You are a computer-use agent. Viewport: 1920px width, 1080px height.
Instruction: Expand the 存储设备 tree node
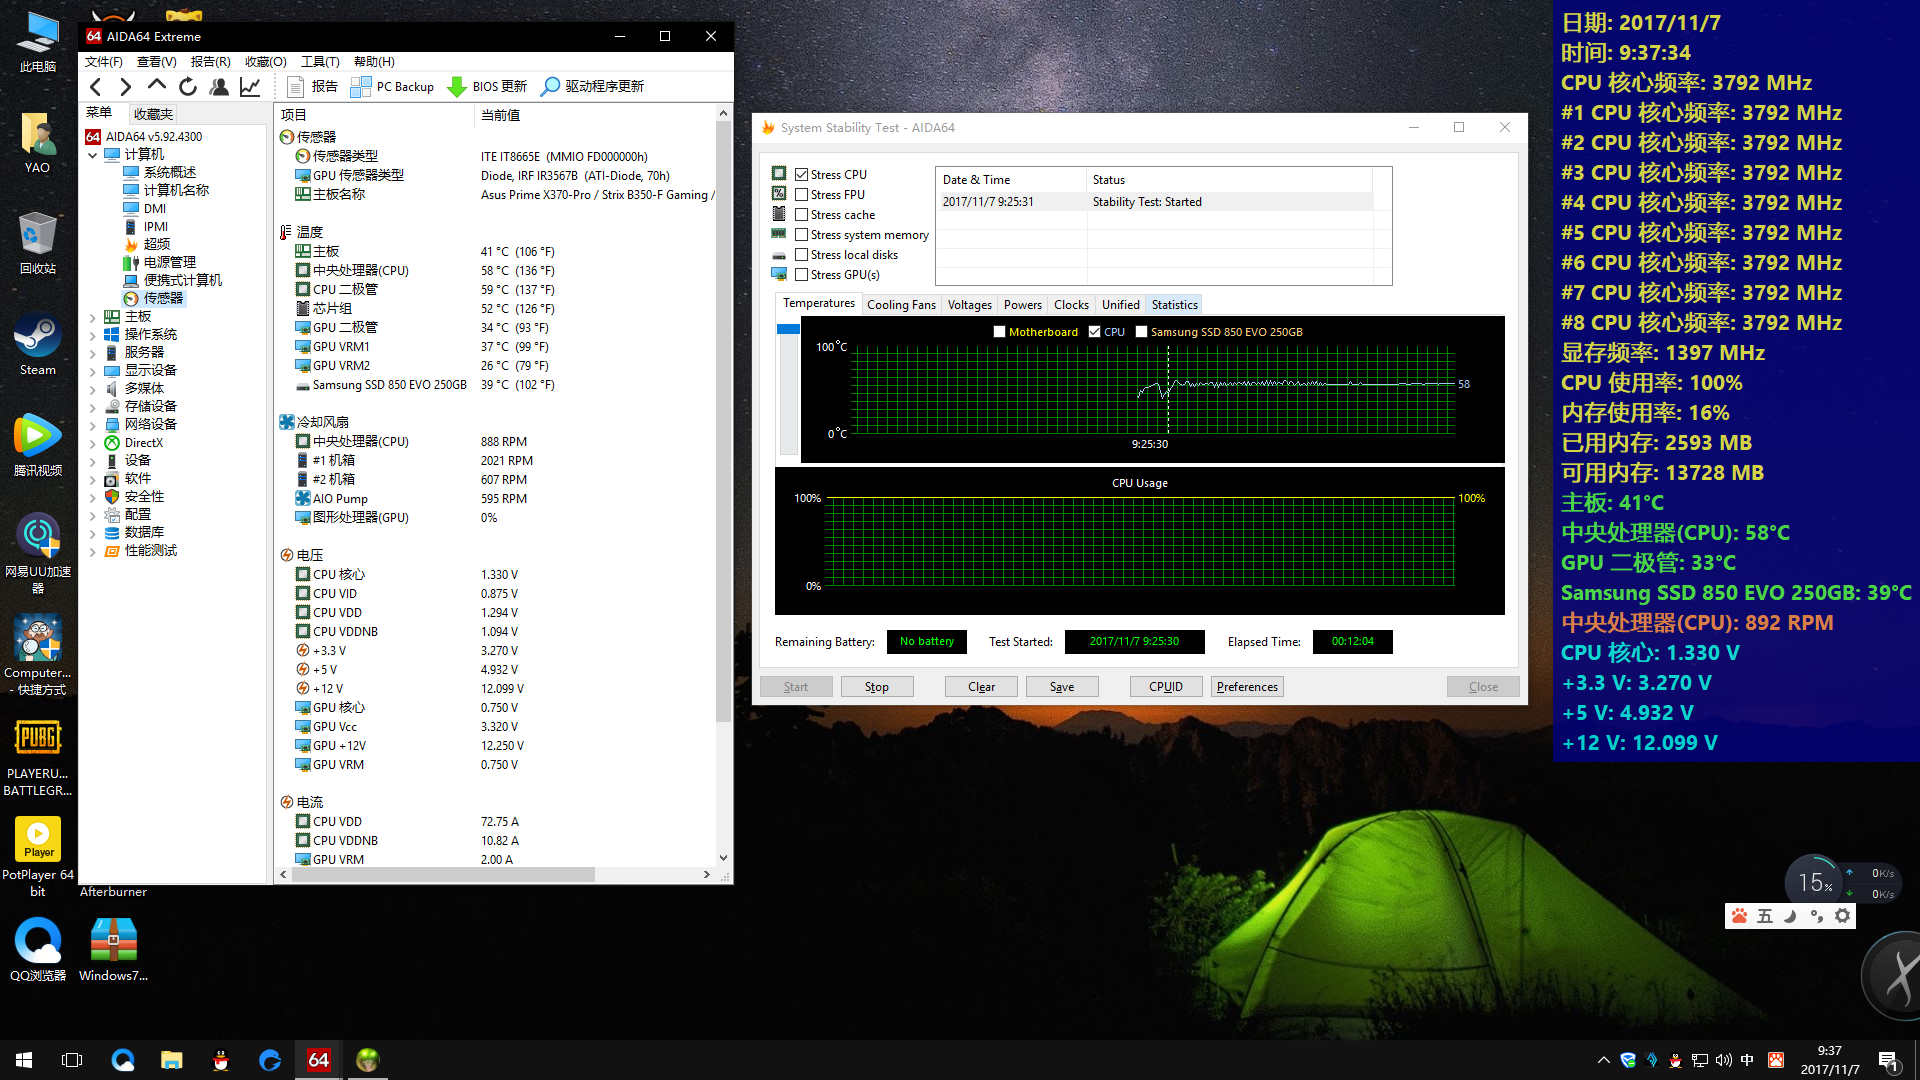tap(93, 407)
